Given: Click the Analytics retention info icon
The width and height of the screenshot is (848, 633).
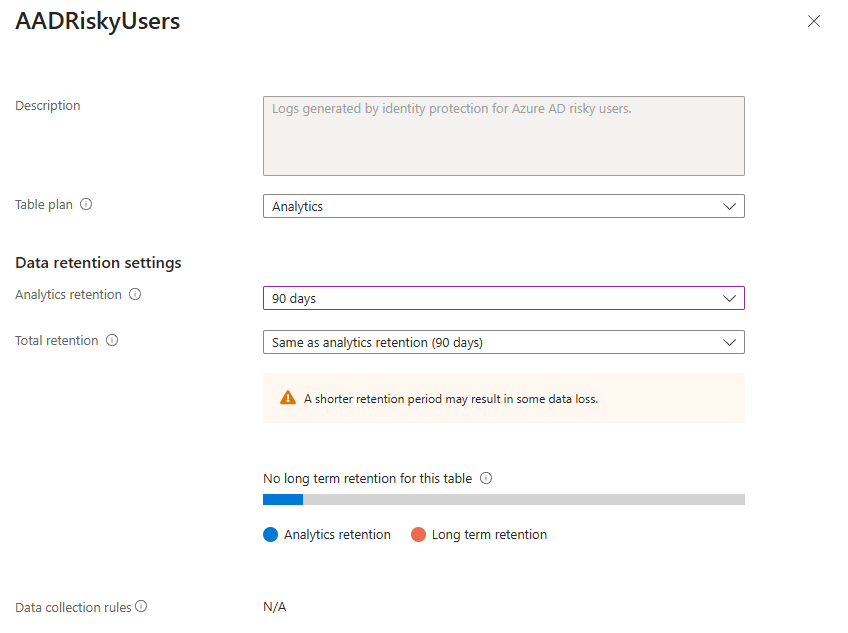Looking at the screenshot, I should (136, 294).
